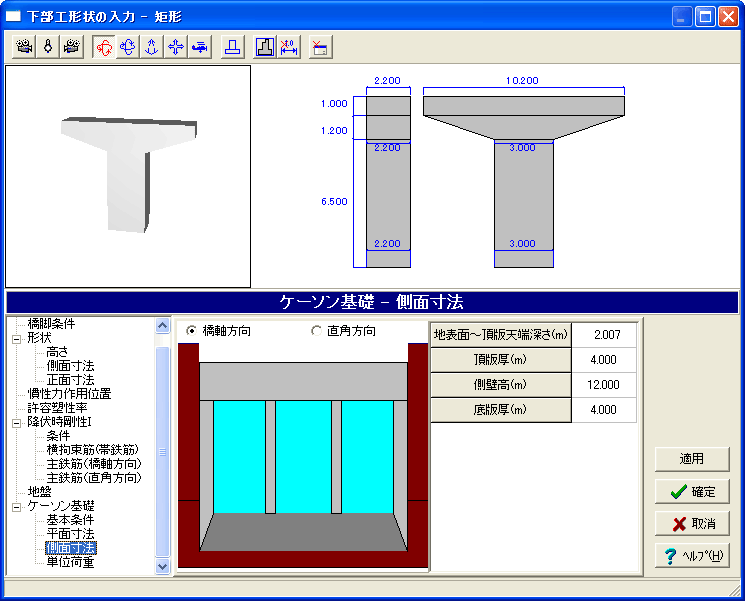Click the 頂版厚(m) row label

pyautogui.click(x=500, y=360)
